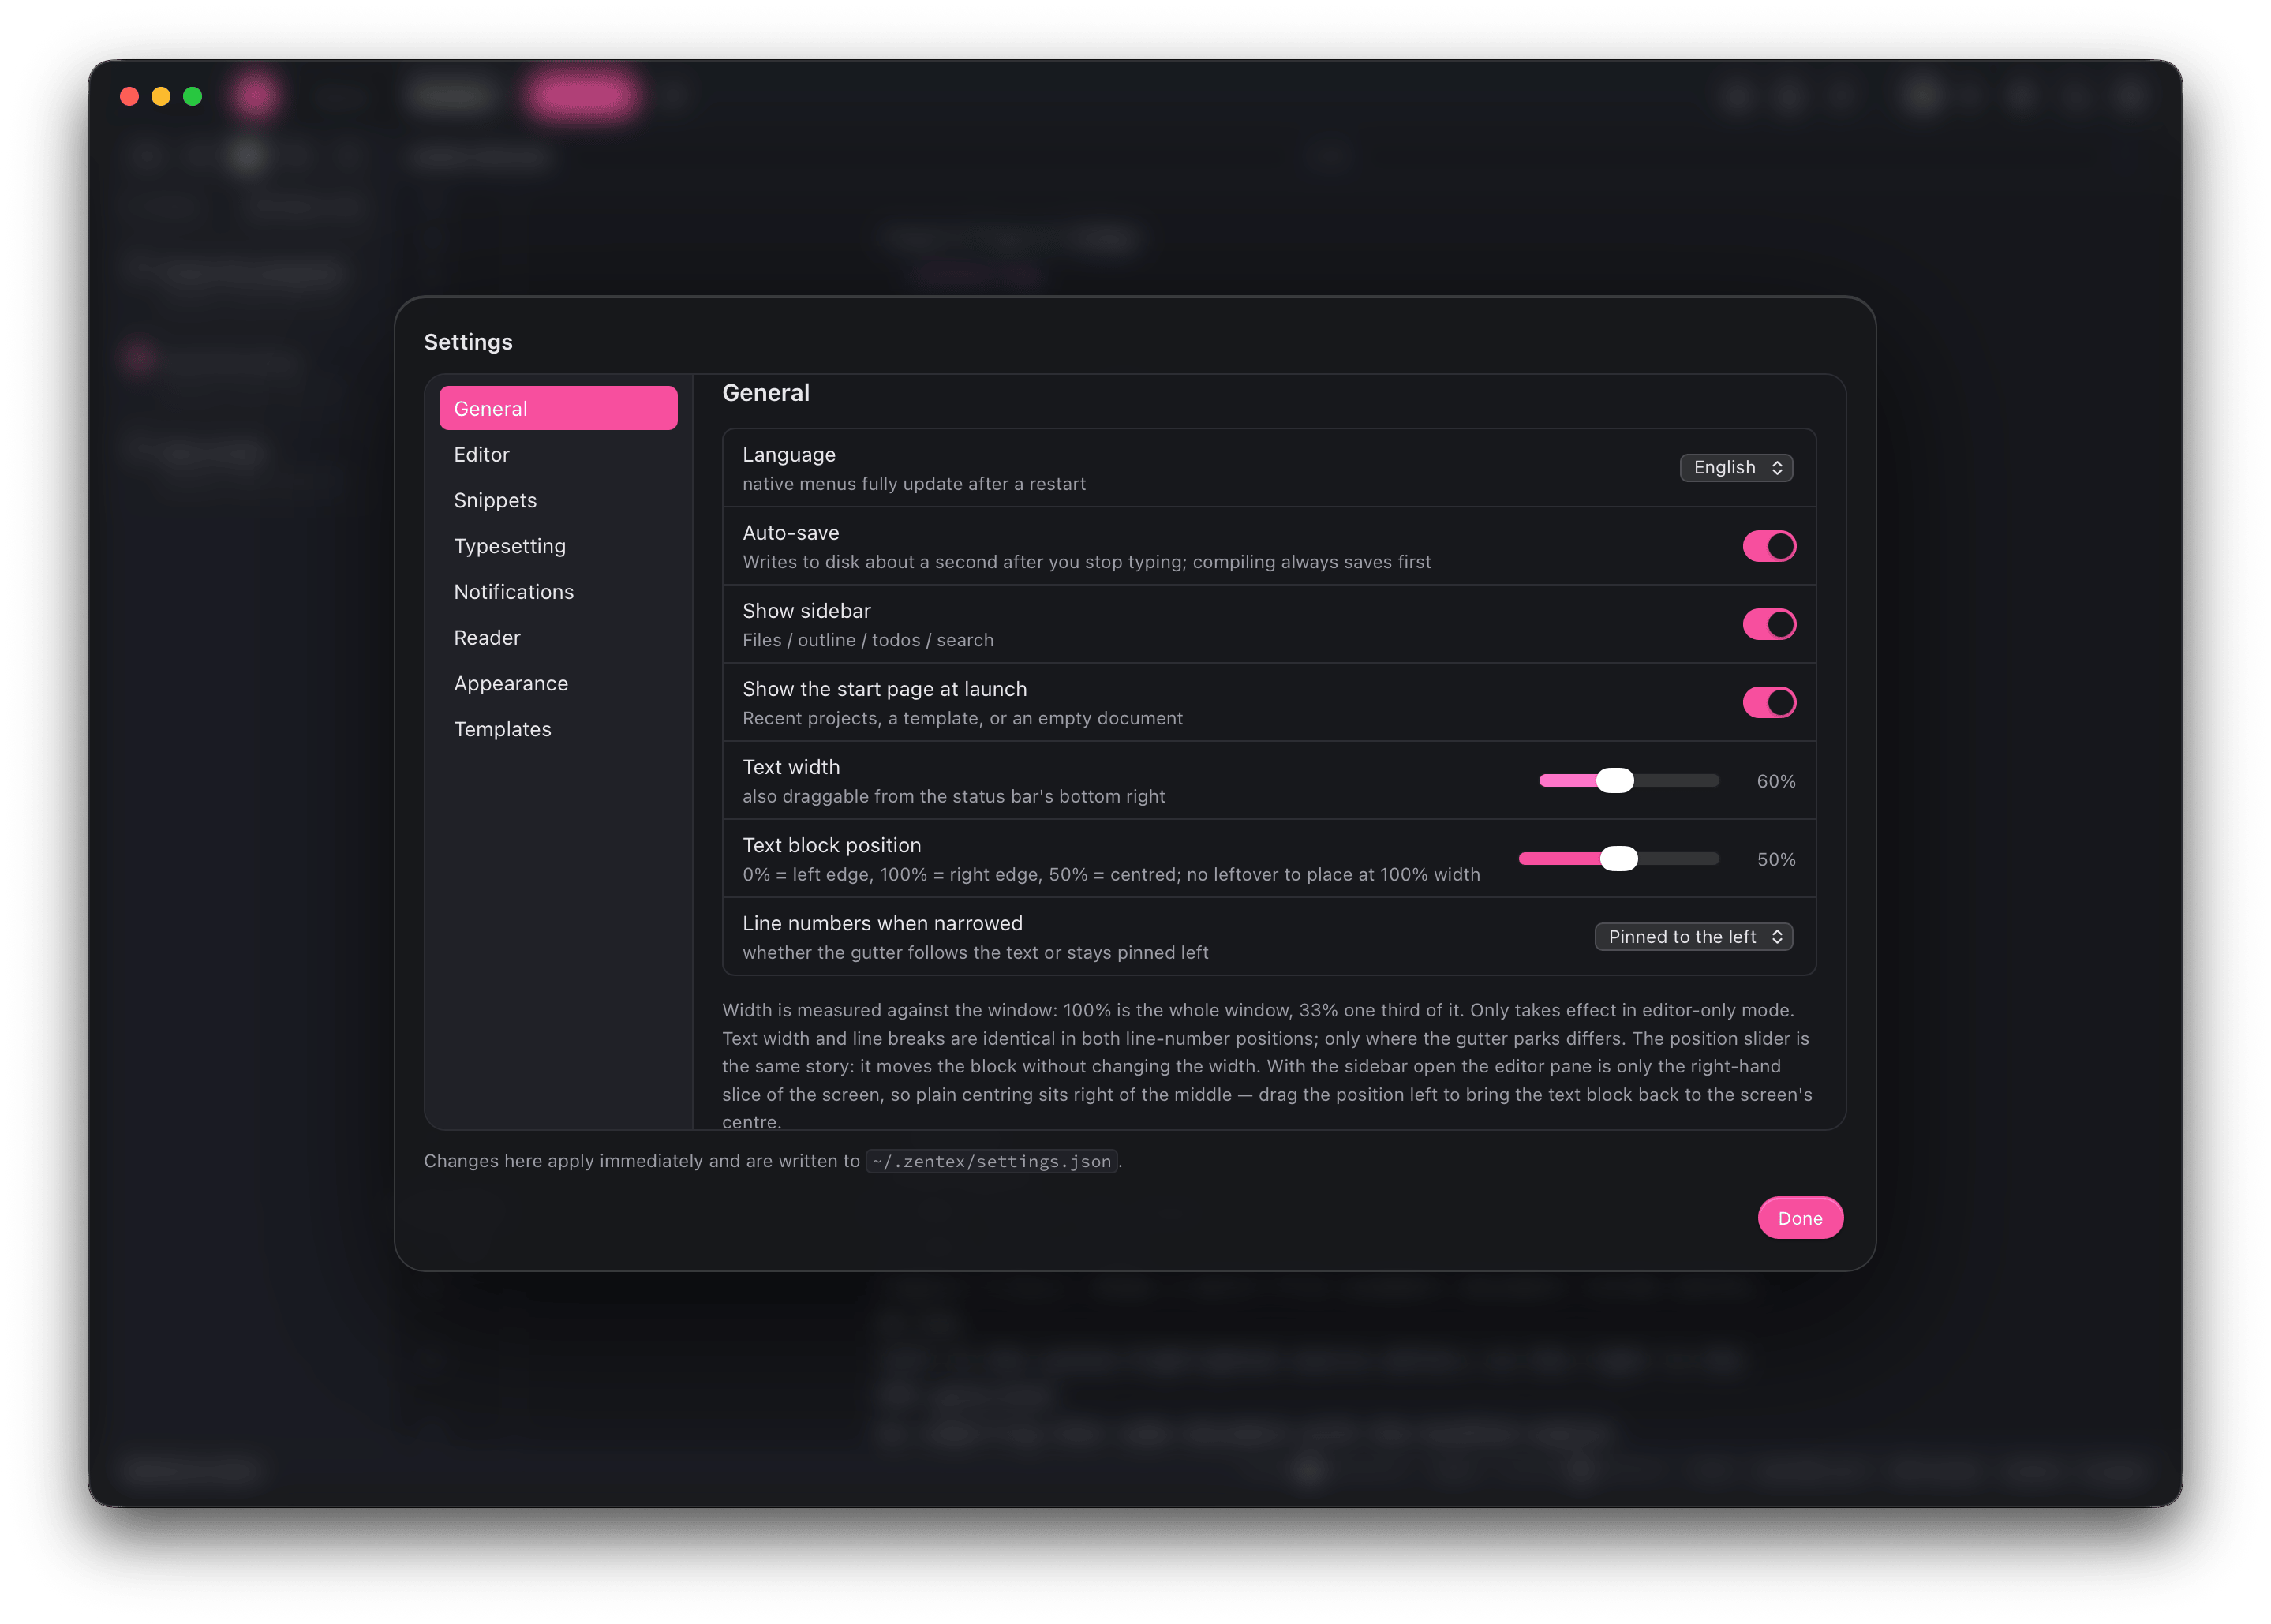Open the Language dropdown set to English

pos(1735,467)
